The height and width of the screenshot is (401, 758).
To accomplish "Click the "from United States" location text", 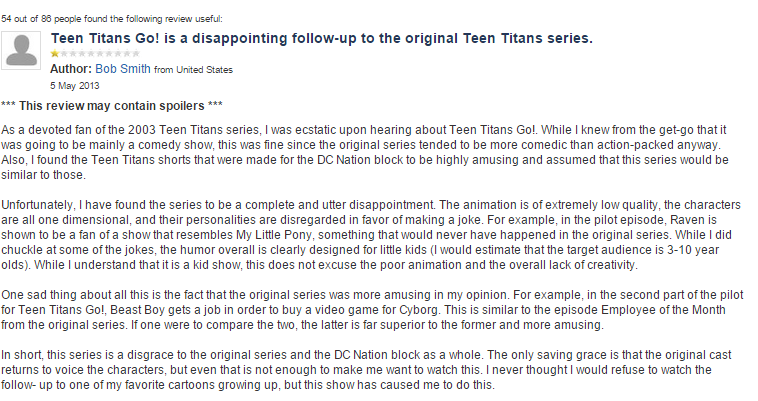I will [x=193, y=70].
